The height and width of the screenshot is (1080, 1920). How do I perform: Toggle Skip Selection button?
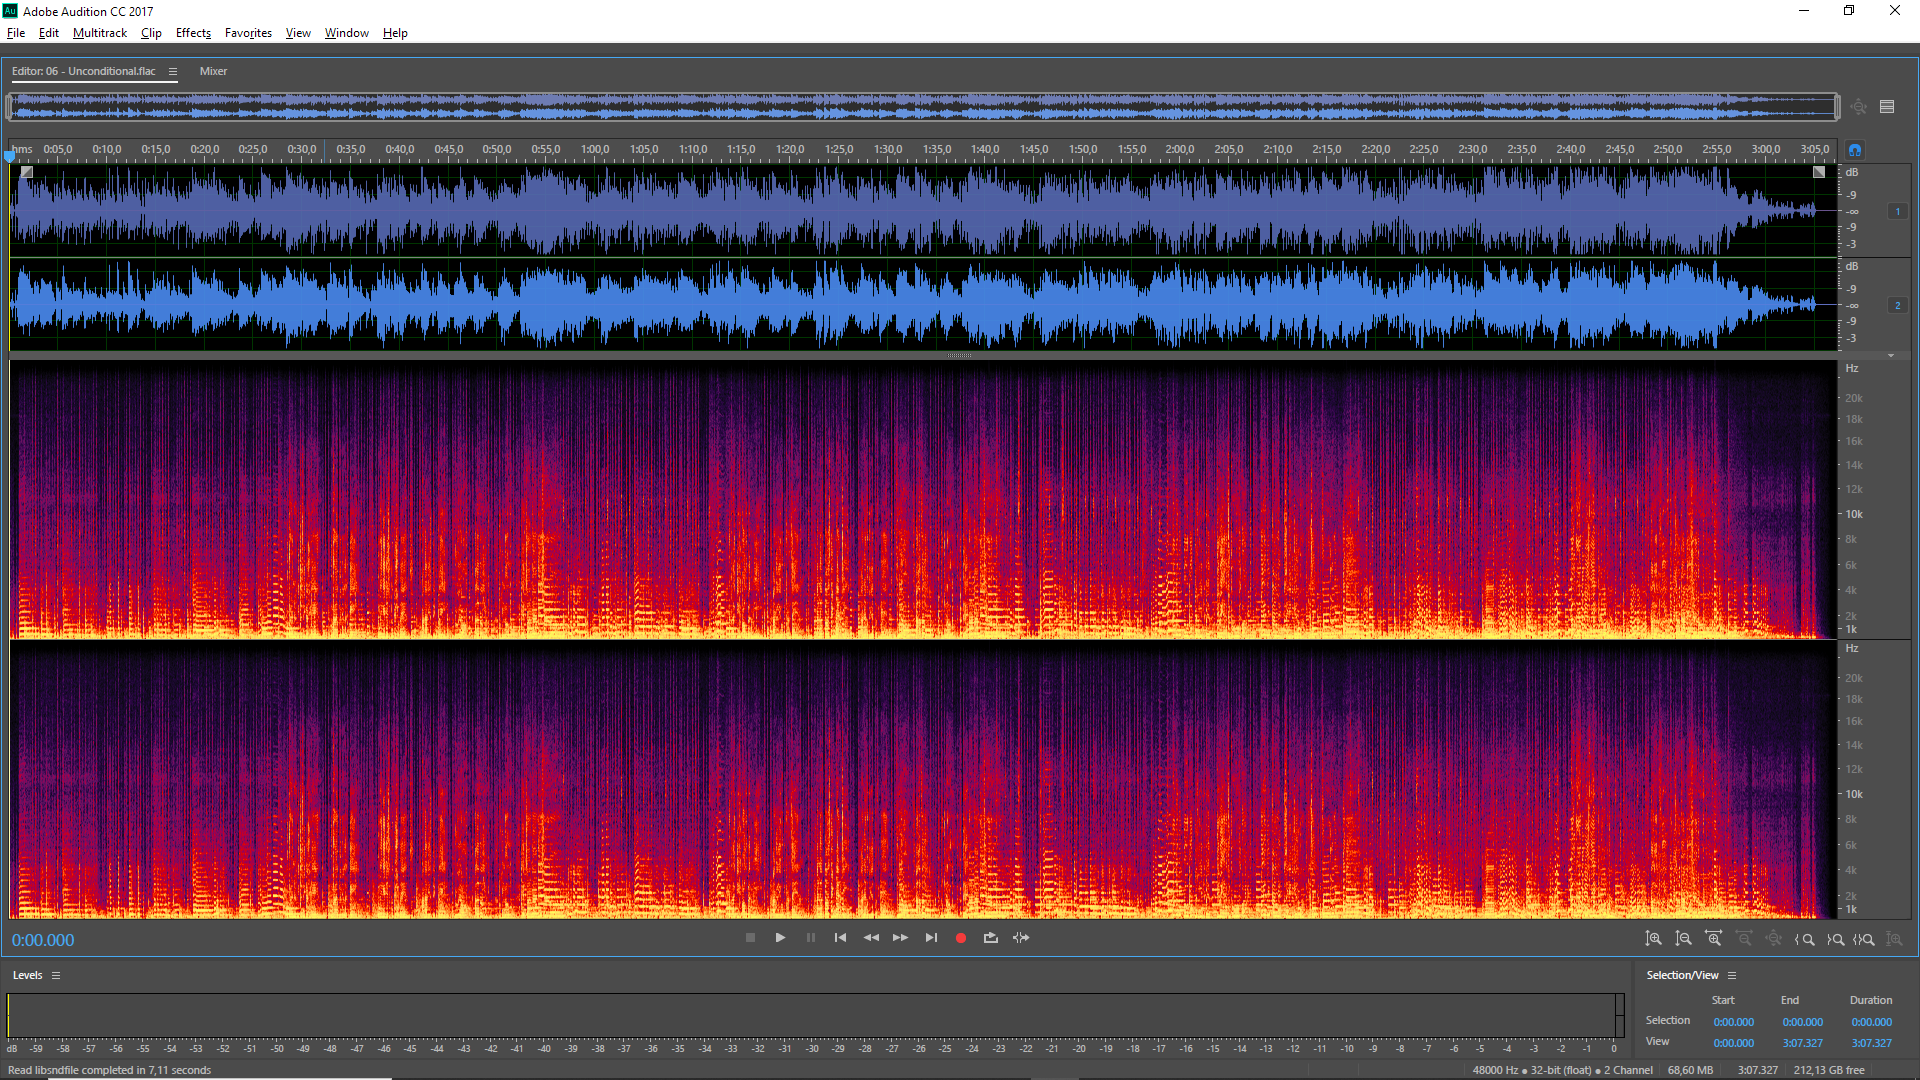pyautogui.click(x=1021, y=938)
